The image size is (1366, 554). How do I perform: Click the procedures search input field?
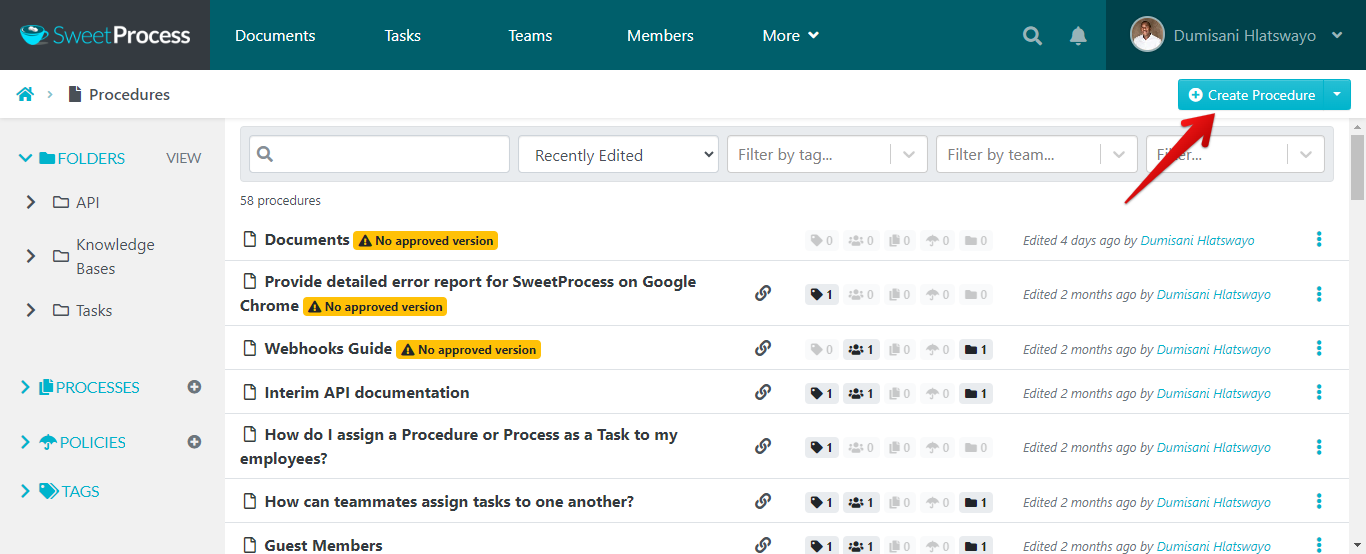pyautogui.click(x=379, y=155)
